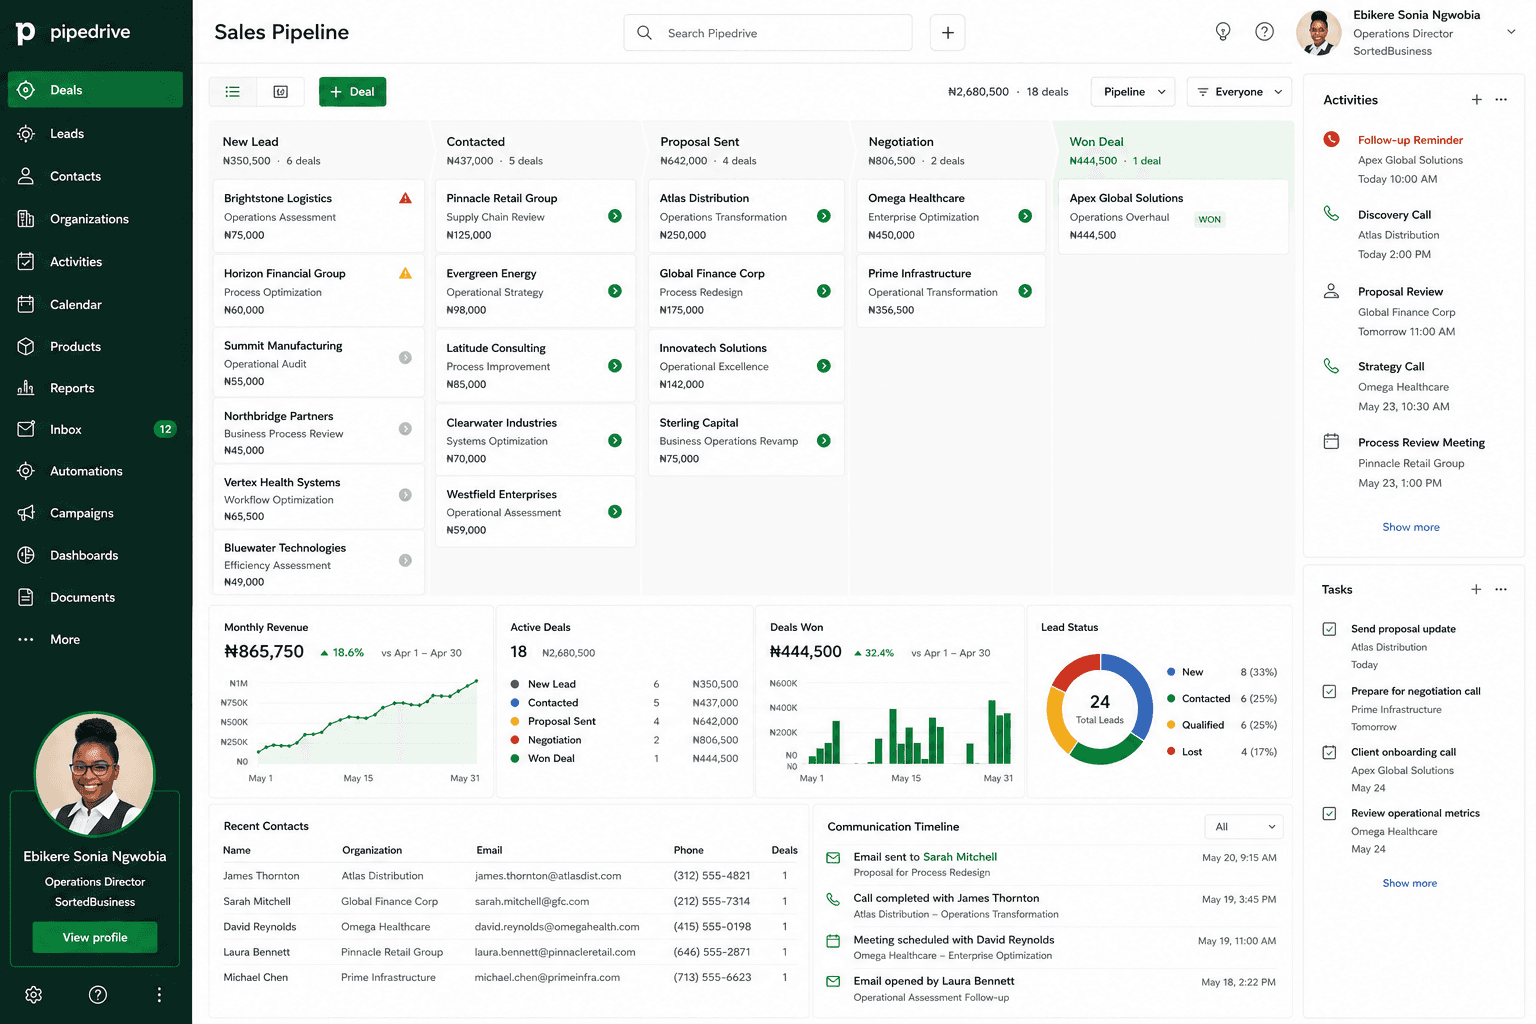This screenshot has height=1024, width=1536.
Task: Click the Proposal Review person icon
Action: click(x=1331, y=291)
